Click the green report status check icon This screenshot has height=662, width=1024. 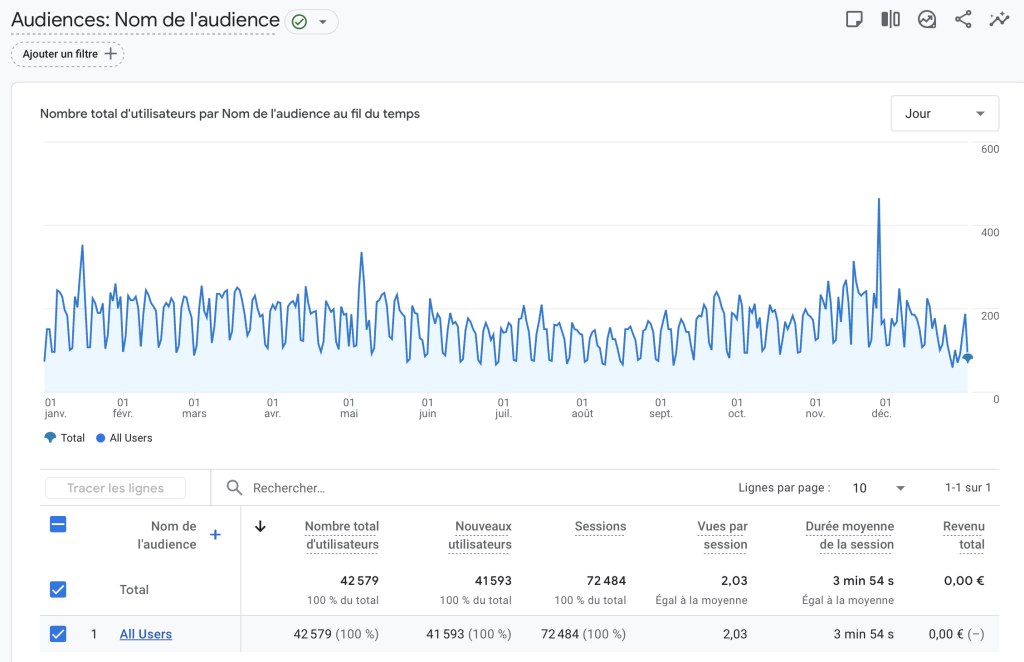[299, 22]
